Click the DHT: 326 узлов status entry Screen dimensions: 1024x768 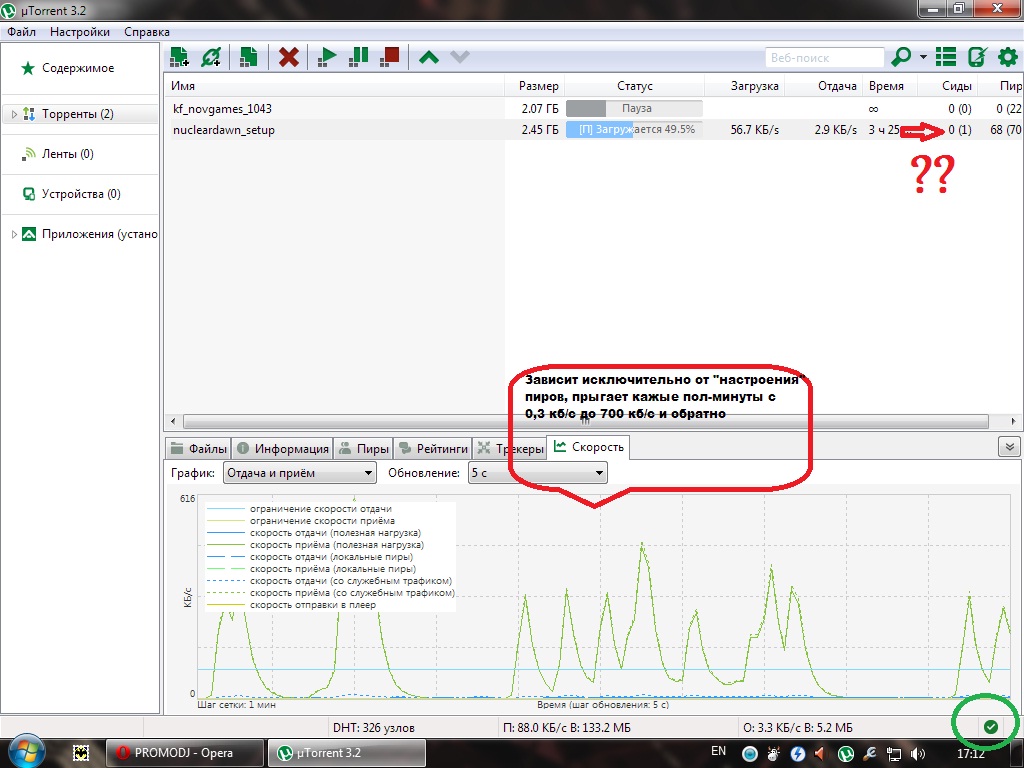coord(374,728)
